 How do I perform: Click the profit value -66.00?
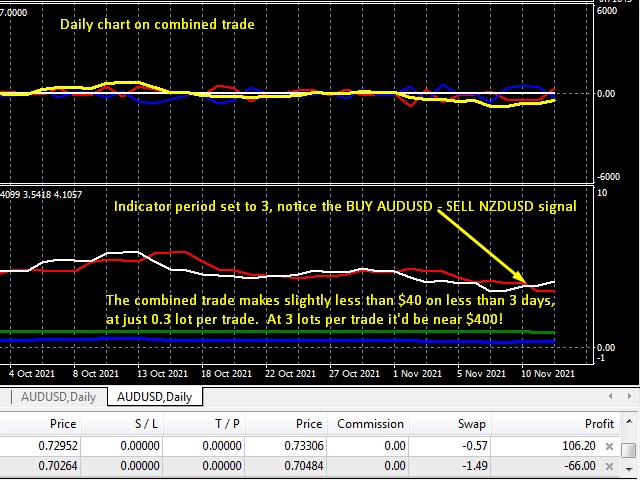coord(580,466)
